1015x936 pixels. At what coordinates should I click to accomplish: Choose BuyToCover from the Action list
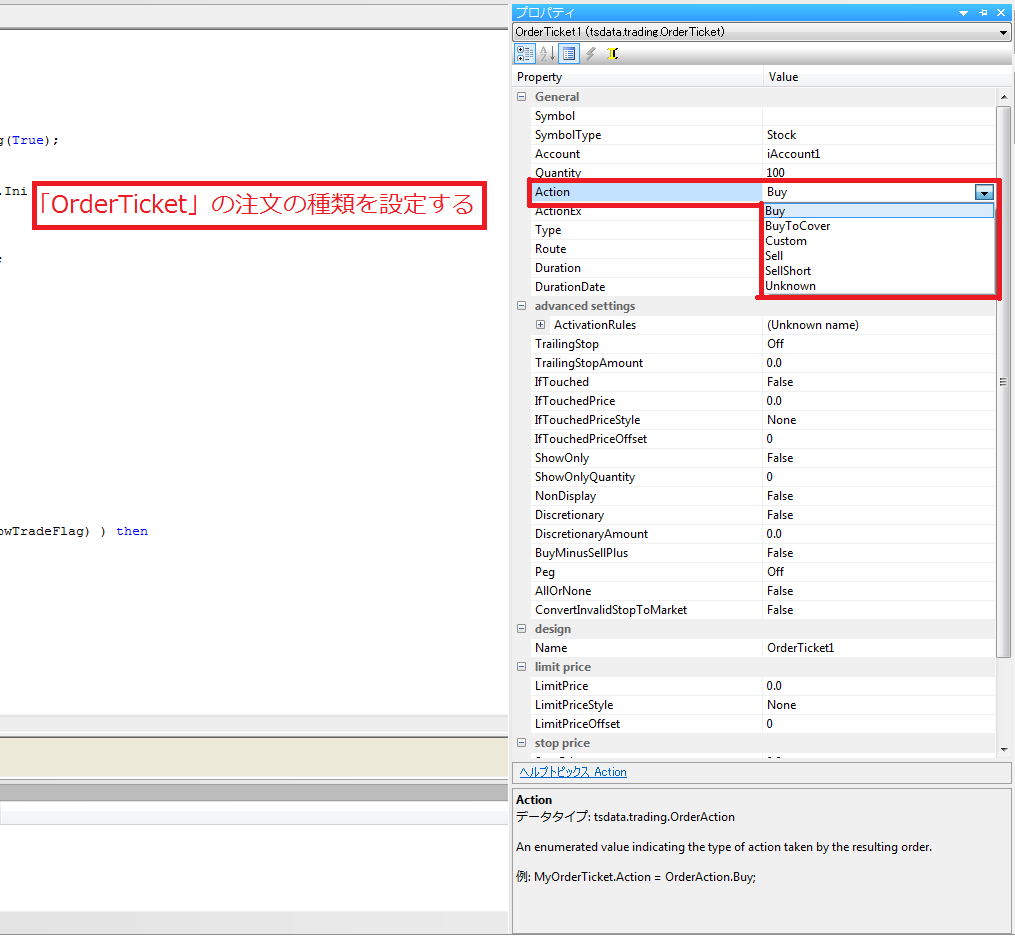click(x=878, y=226)
